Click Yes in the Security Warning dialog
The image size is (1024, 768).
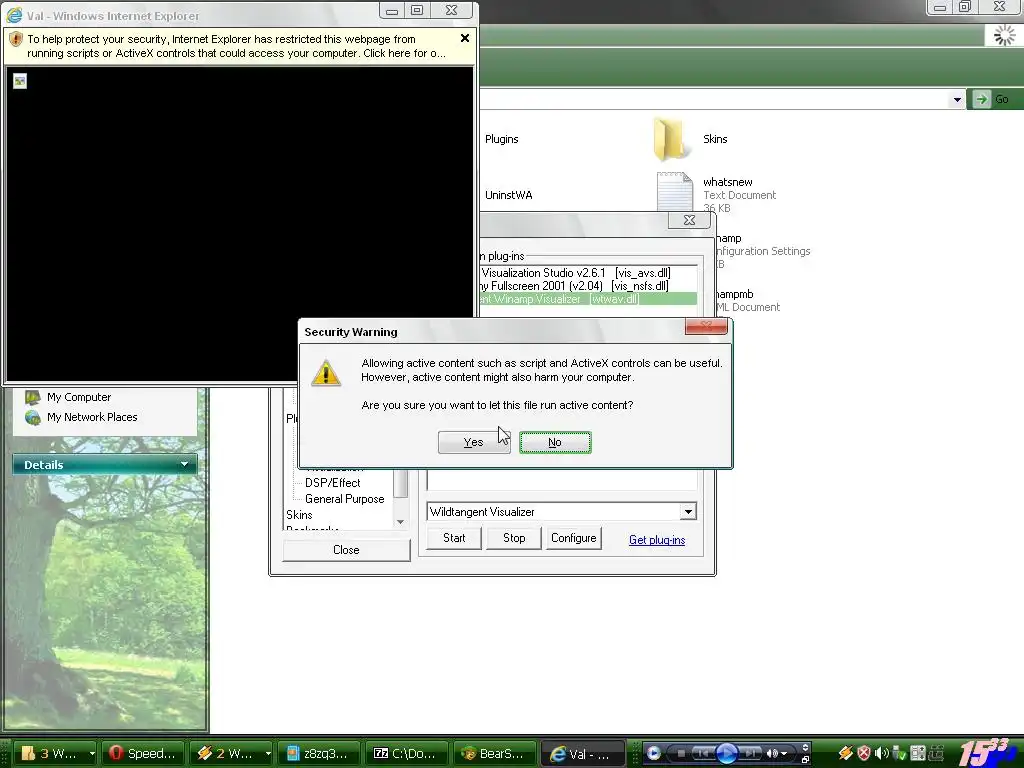click(x=473, y=442)
